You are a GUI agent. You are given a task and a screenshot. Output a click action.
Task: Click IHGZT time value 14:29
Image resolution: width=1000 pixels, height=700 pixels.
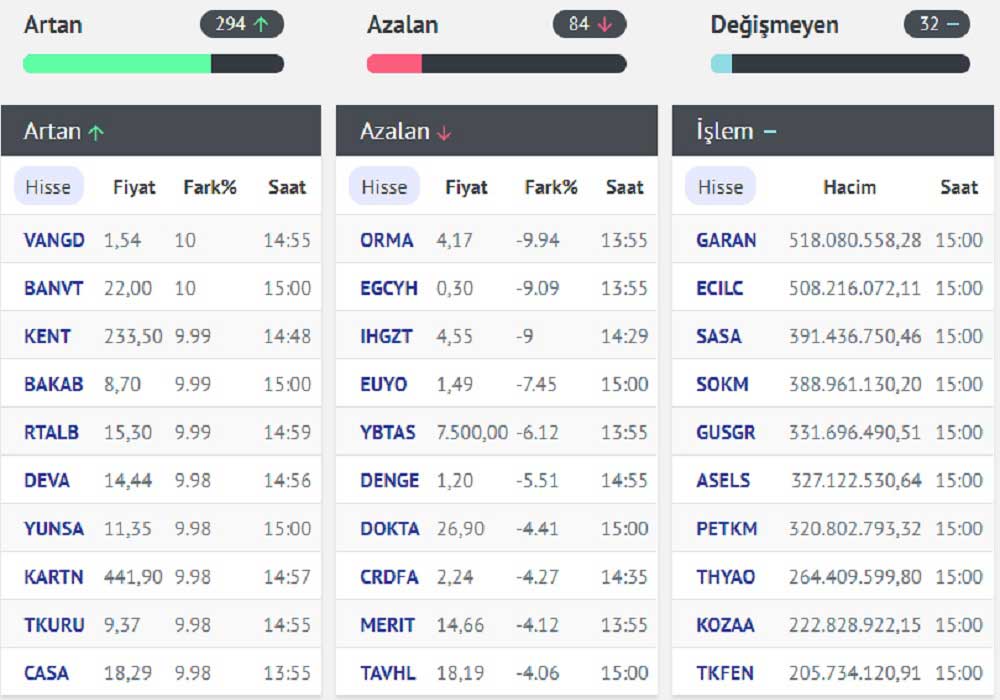624,337
